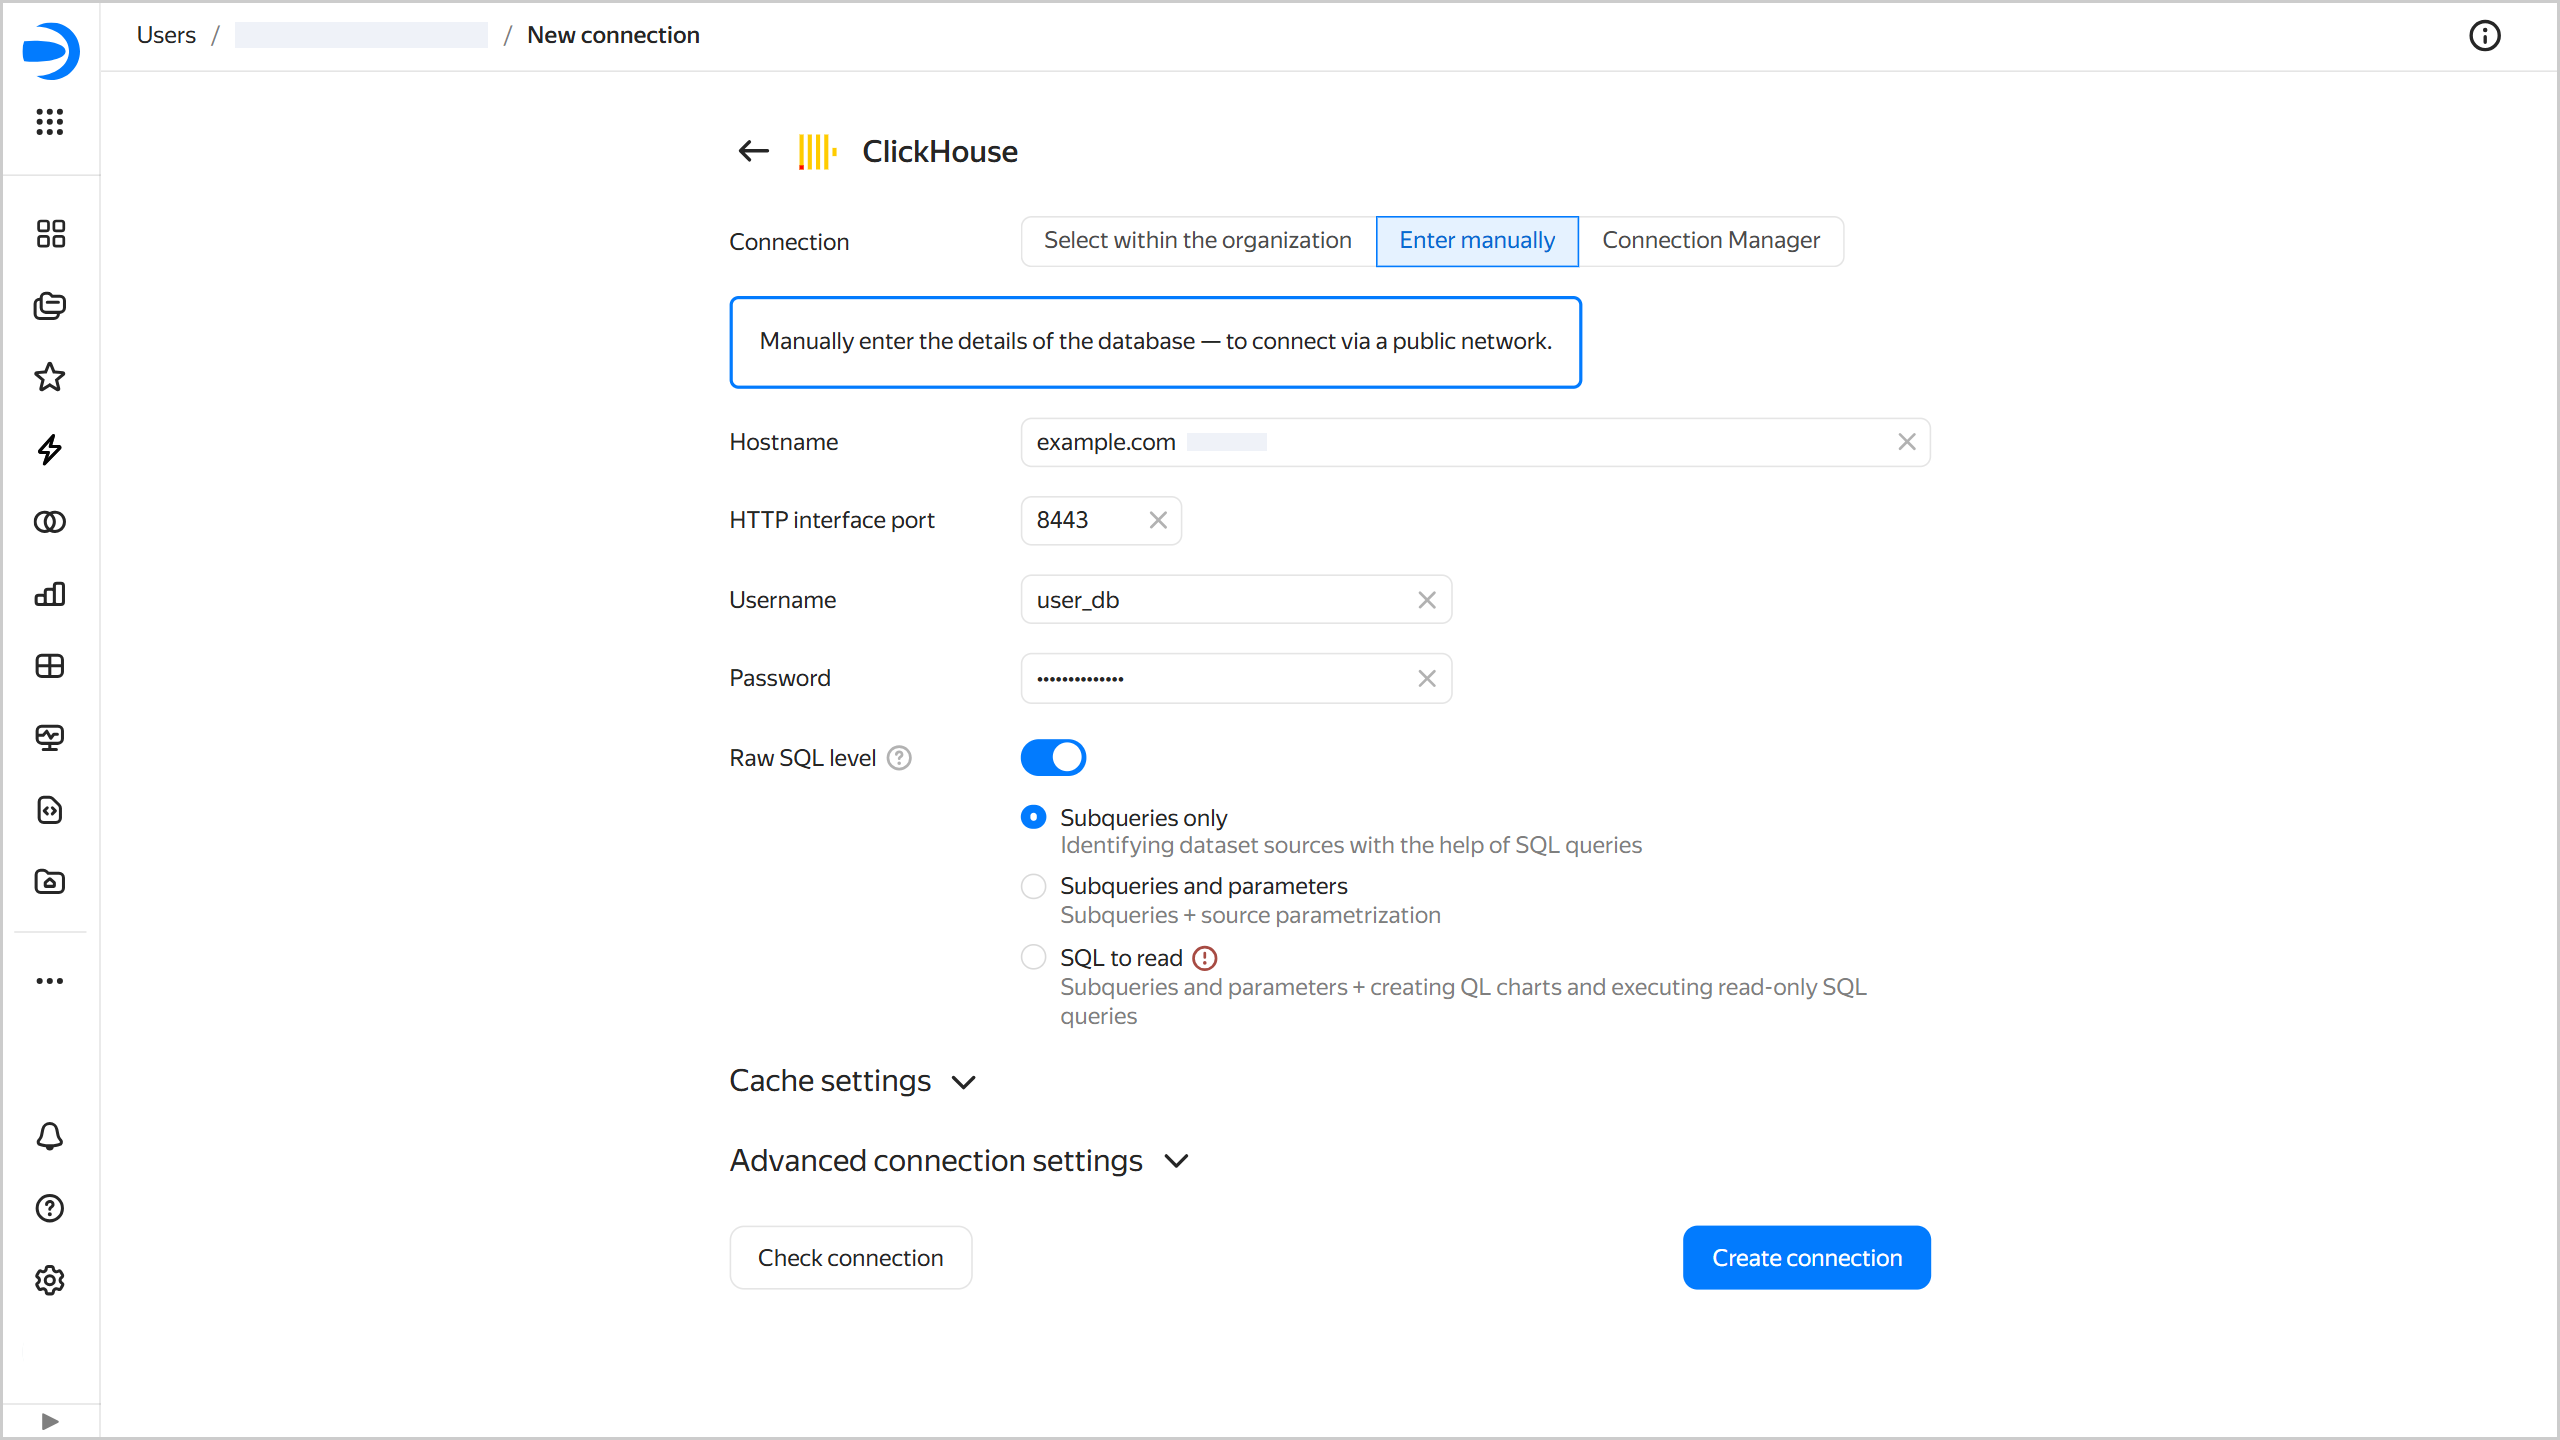
Task: Click the SQL to read warning icon
Action: 1205,958
